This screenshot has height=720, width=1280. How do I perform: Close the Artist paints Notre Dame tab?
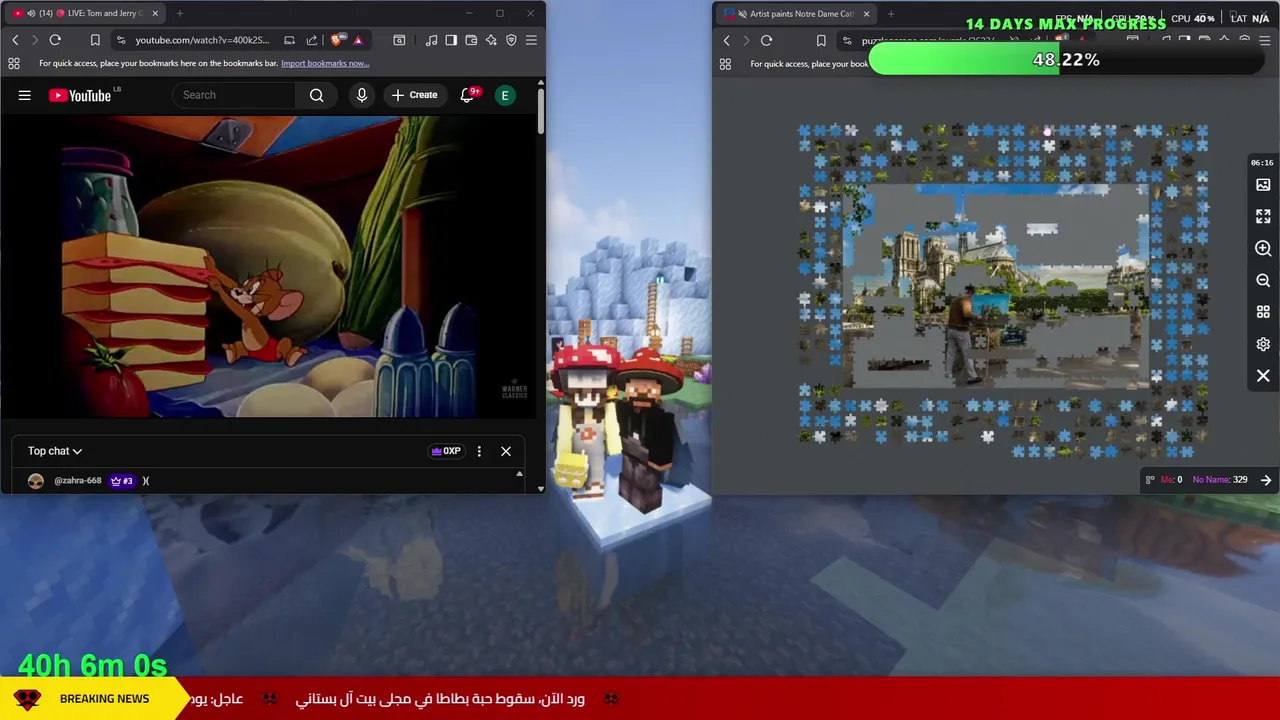(867, 14)
